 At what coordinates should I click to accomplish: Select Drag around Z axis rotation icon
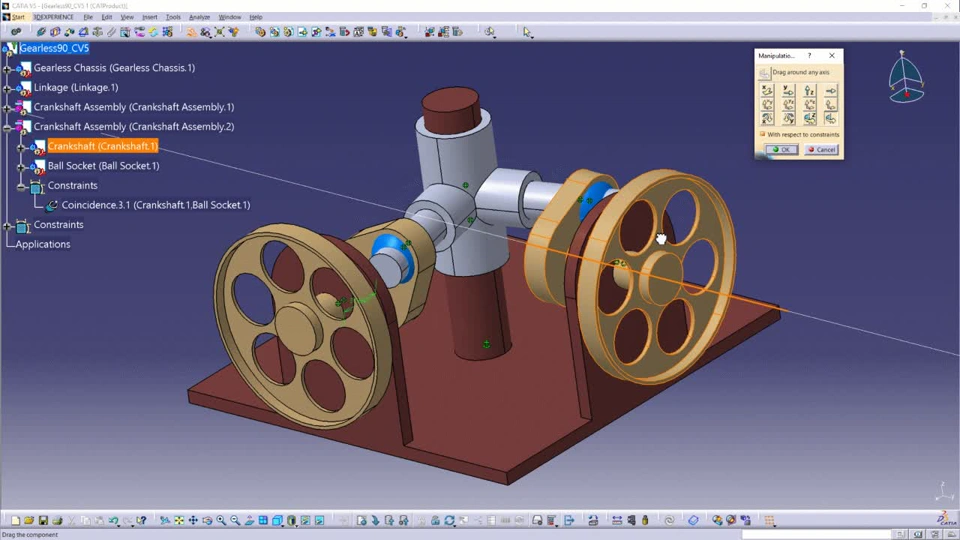point(809,119)
